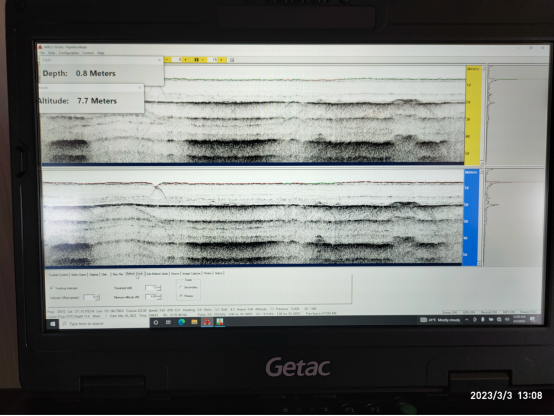Click the blue Meters depth scale
This screenshot has height=416, width=554.
pyautogui.click(x=470, y=217)
